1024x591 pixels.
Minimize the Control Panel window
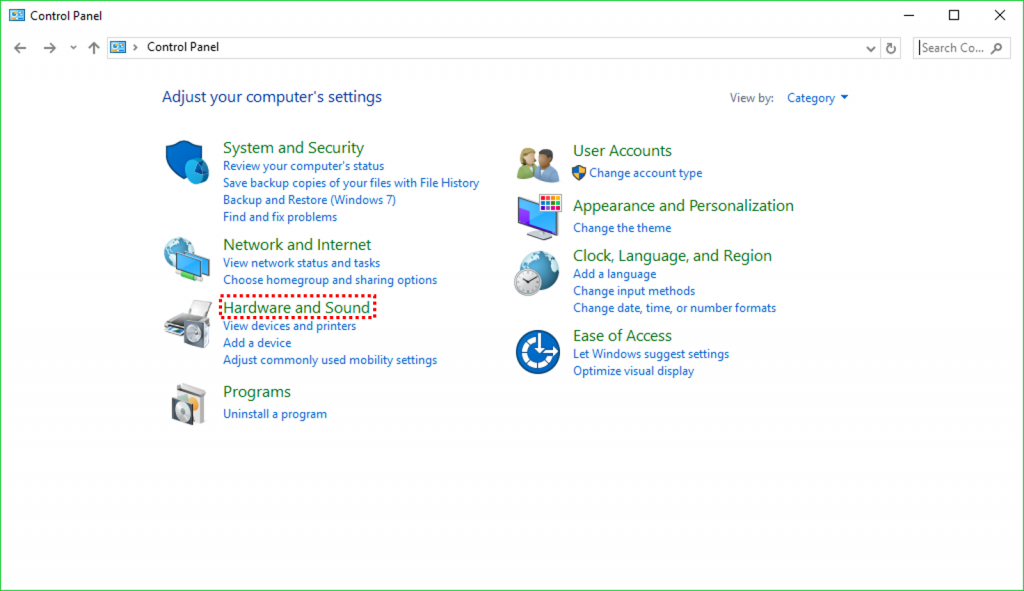click(x=908, y=15)
